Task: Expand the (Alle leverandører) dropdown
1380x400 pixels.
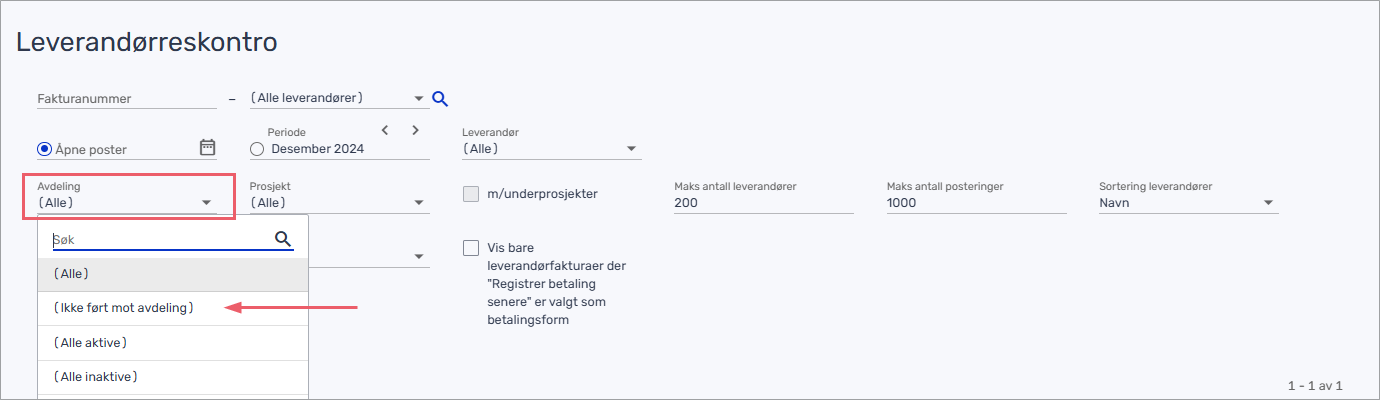Action: pyautogui.click(x=419, y=98)
